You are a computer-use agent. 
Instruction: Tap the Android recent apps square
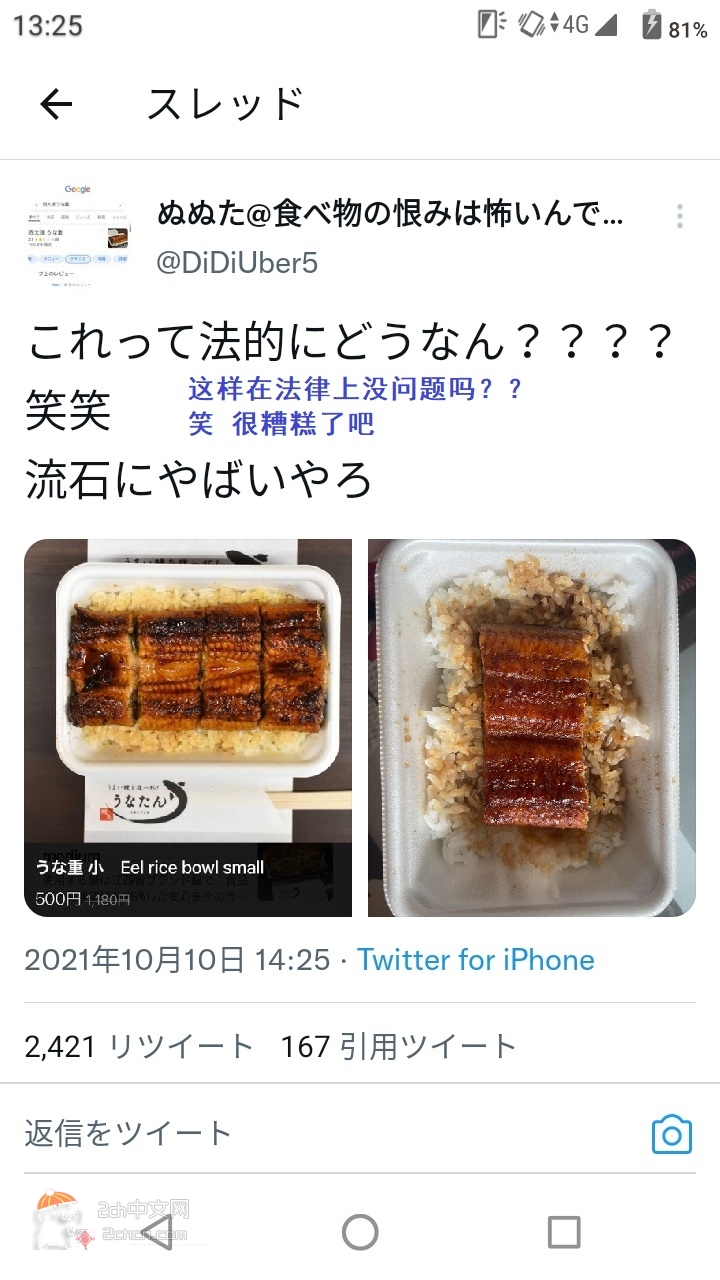564,1231
